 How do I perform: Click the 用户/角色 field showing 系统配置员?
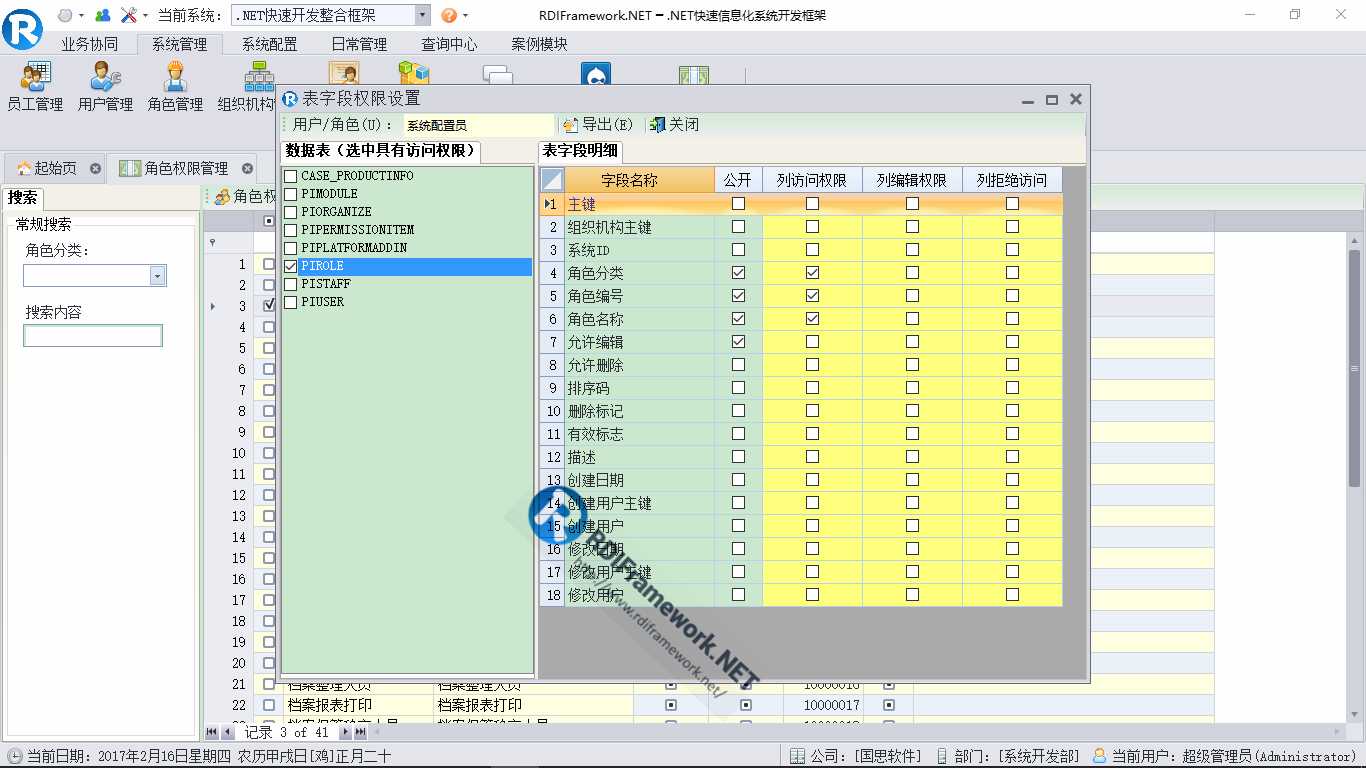478,125
